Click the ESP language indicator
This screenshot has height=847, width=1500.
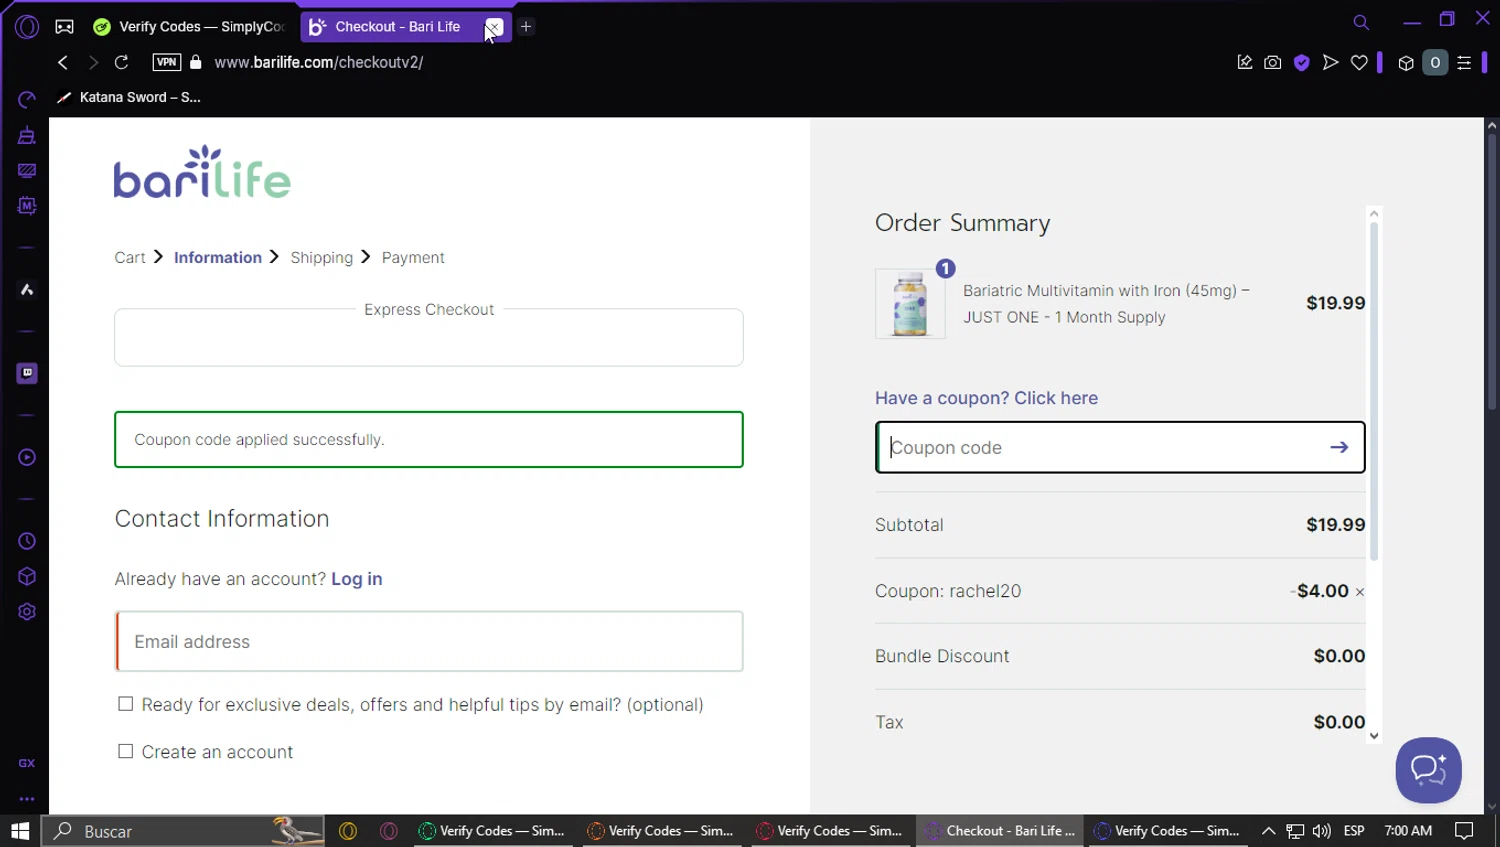(1354, 831)
